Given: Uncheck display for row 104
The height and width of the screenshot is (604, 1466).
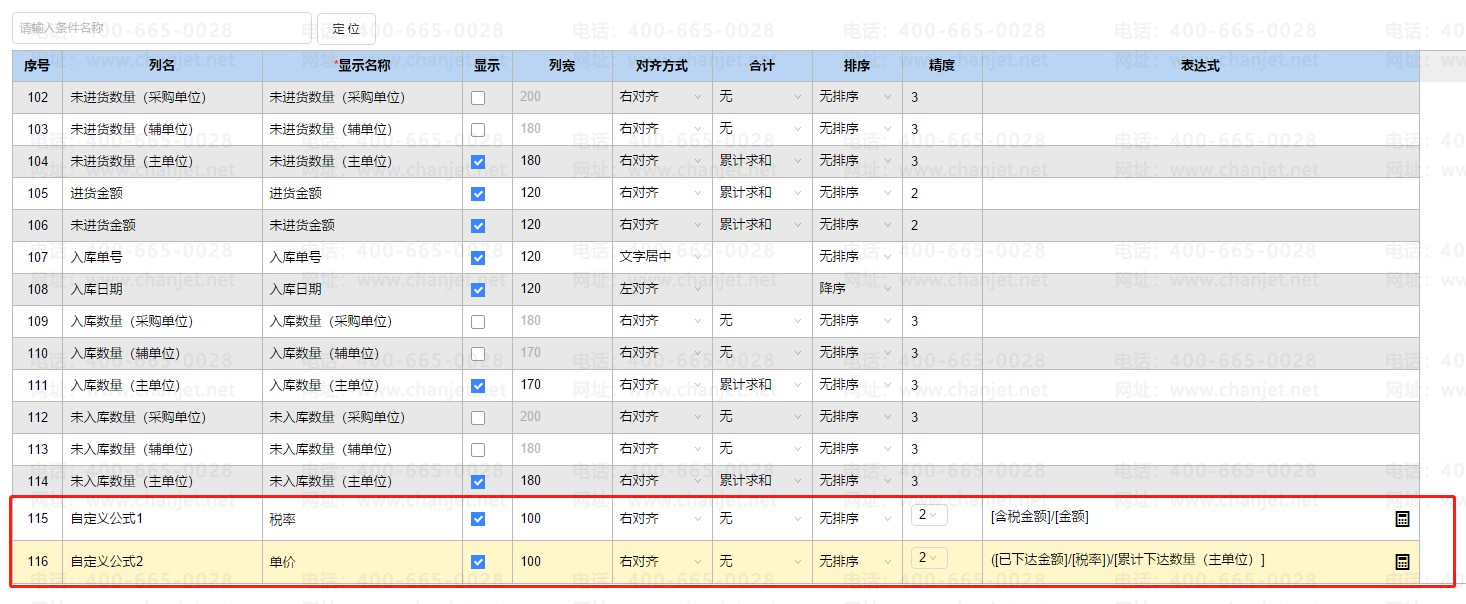Looking at the screenshot, I should 478,162.
